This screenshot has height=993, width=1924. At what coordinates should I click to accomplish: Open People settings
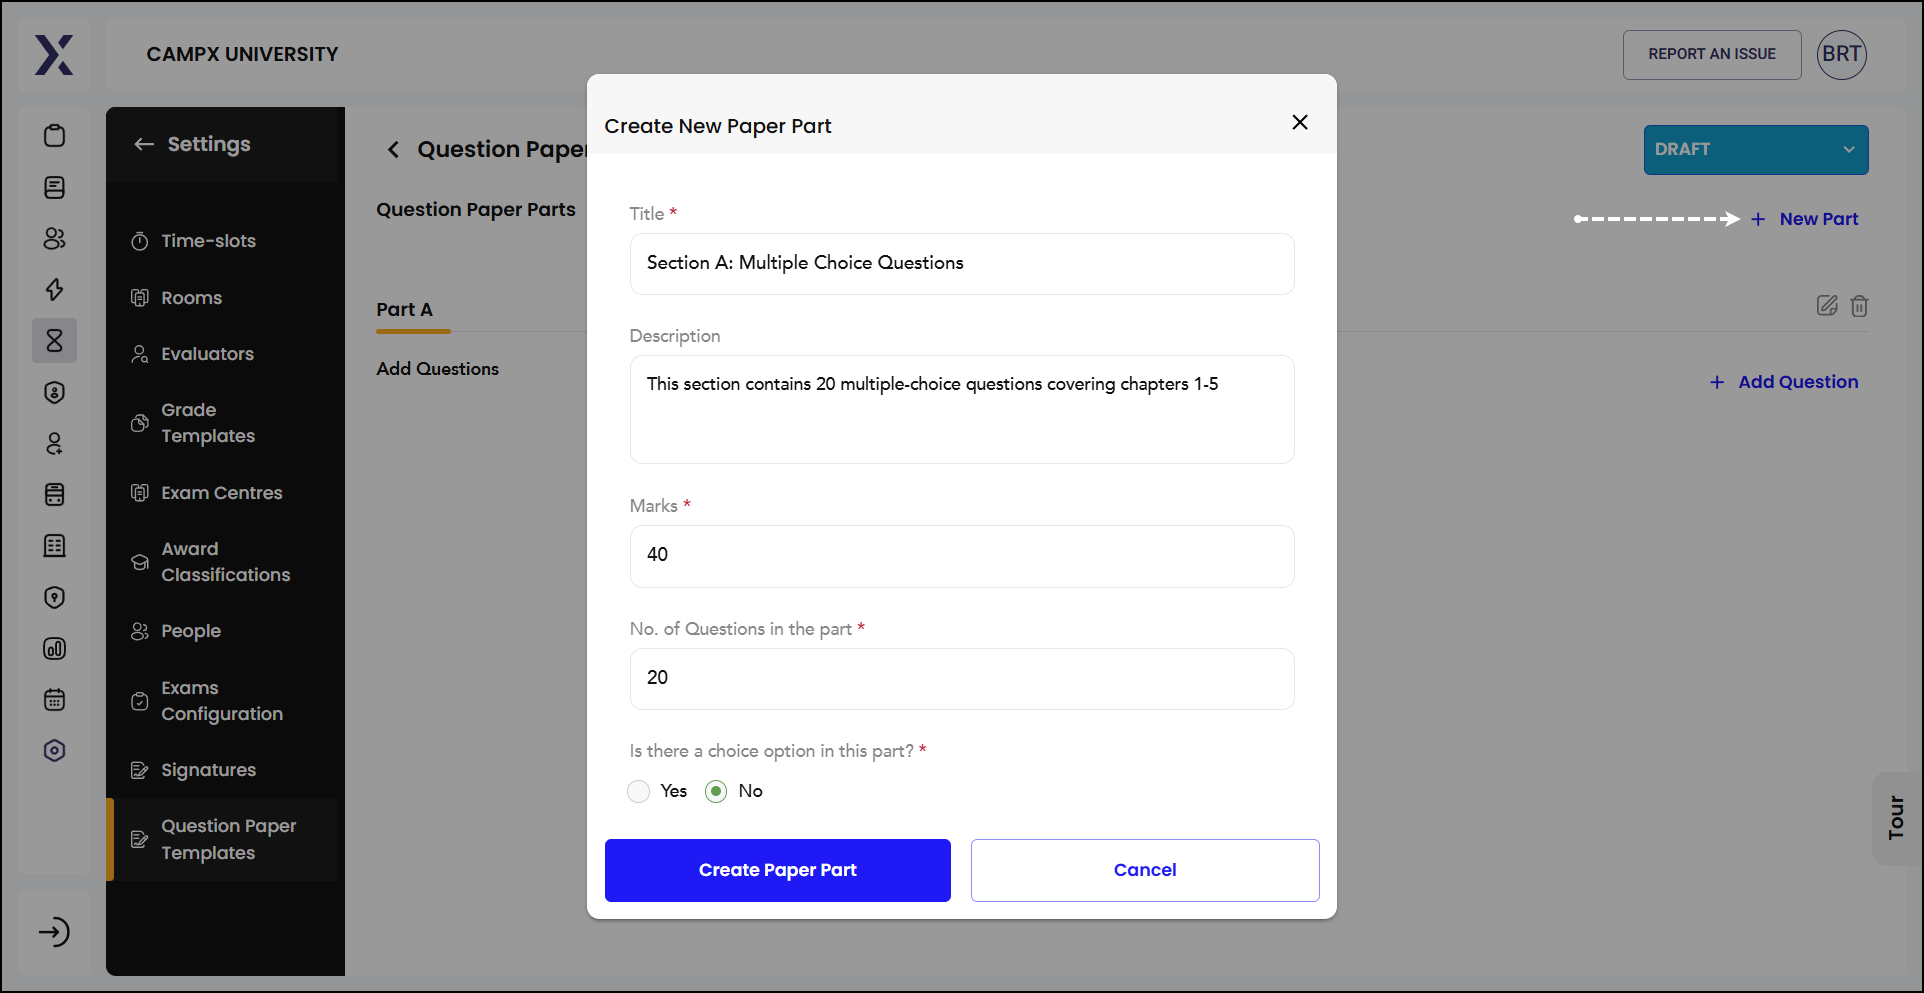pyautogui.click(x=191, y=631)
